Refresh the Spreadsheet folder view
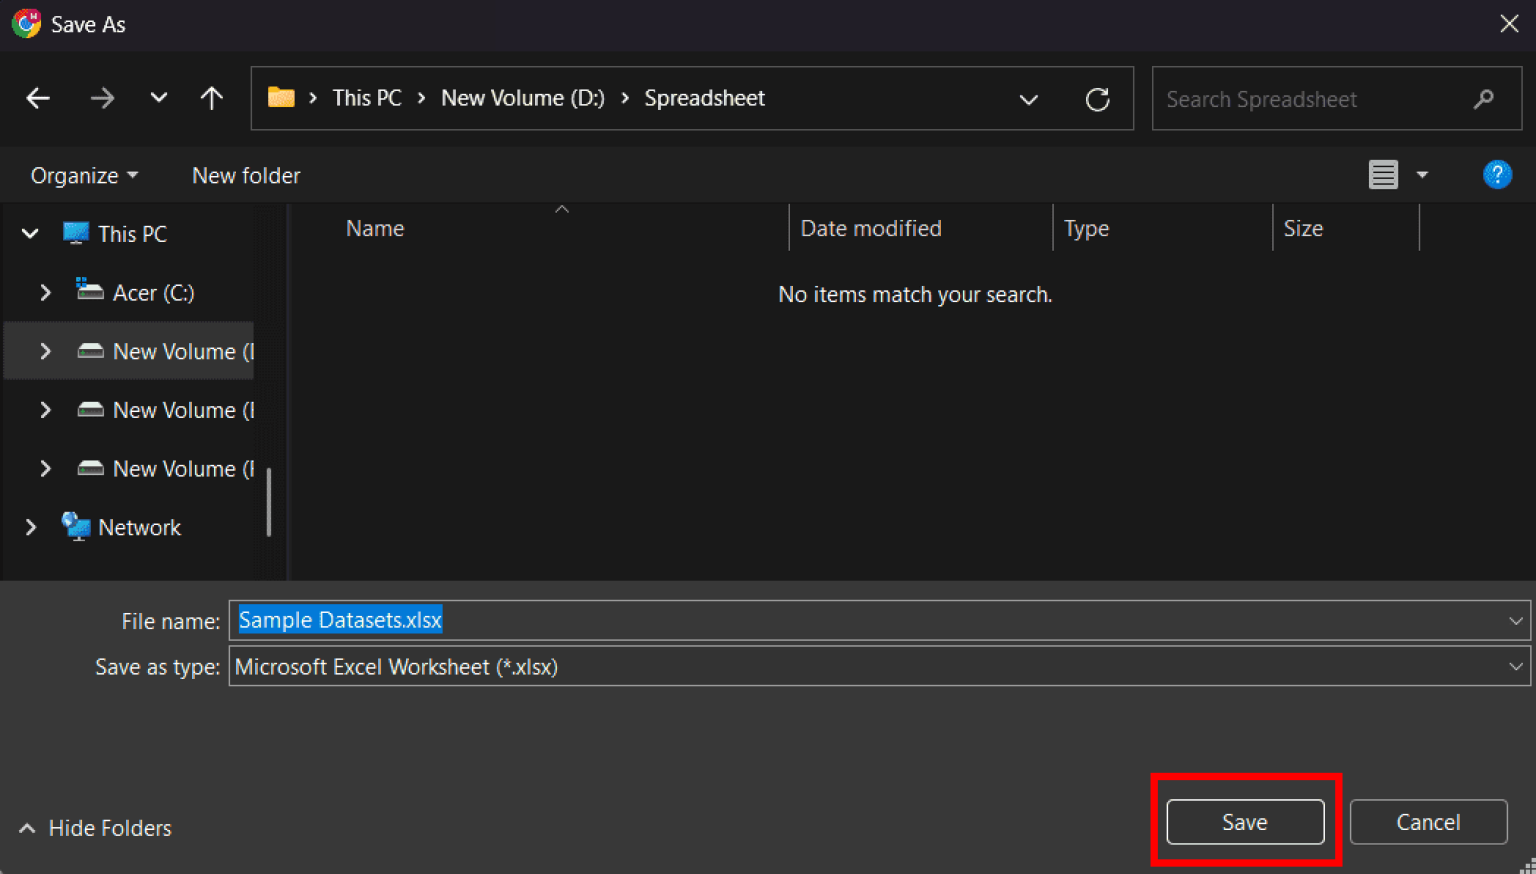 [1097, 99]
